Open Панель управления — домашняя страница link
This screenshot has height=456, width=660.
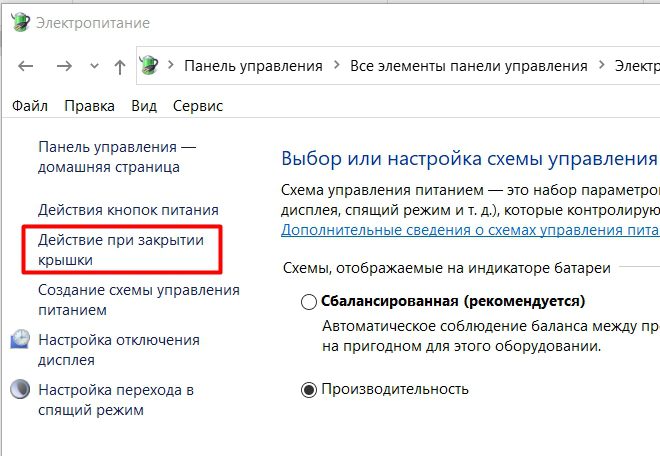tap(117, 157)
